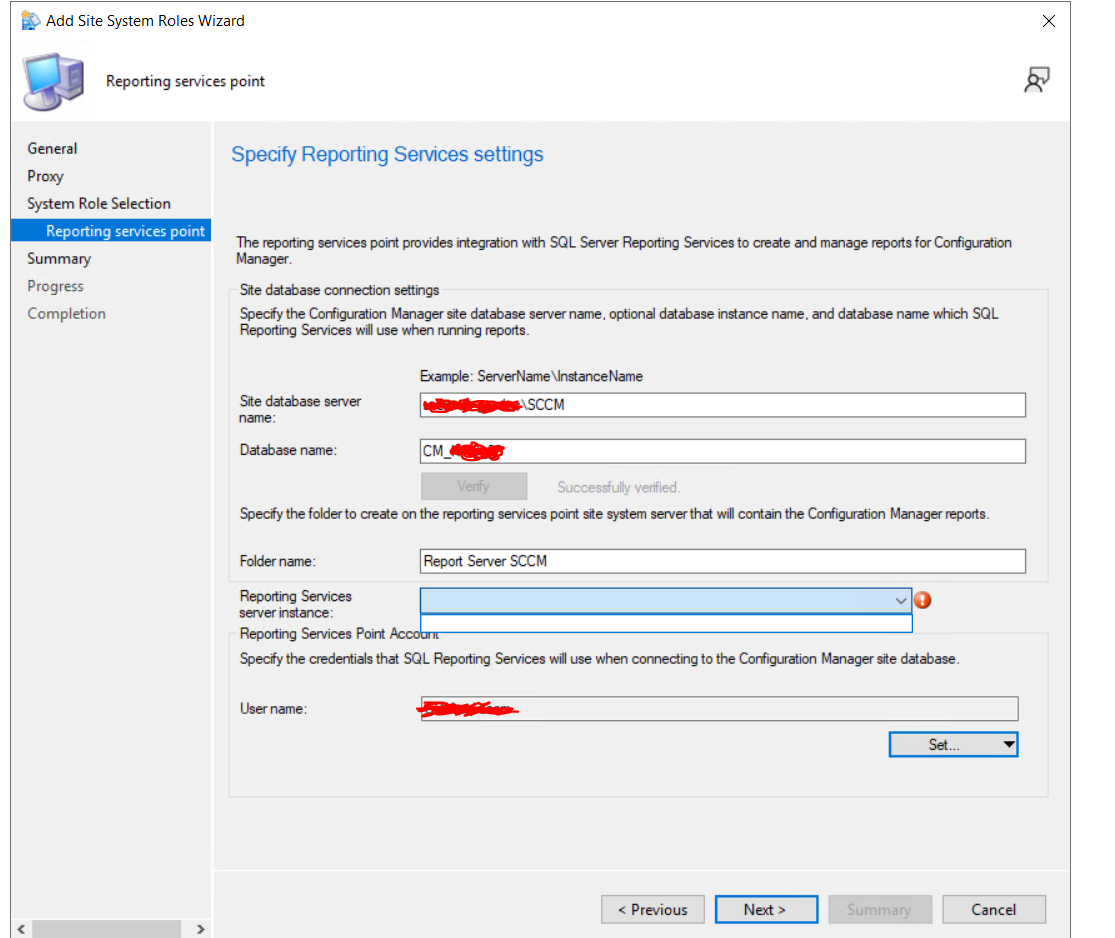Click the red error indicator beside the server instance dropdown

(923, 600)
